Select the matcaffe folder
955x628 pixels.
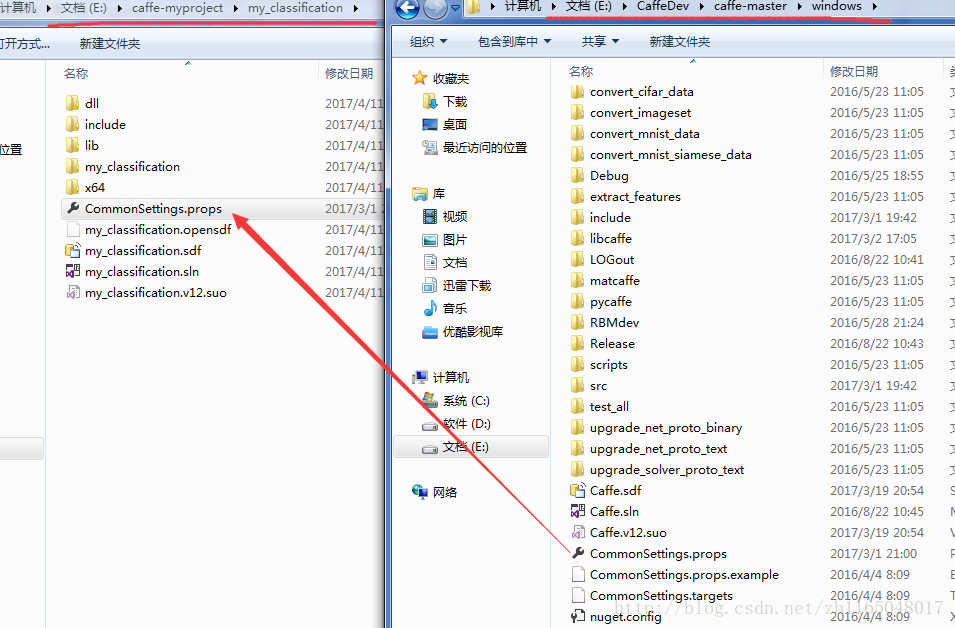click(615, 280)
